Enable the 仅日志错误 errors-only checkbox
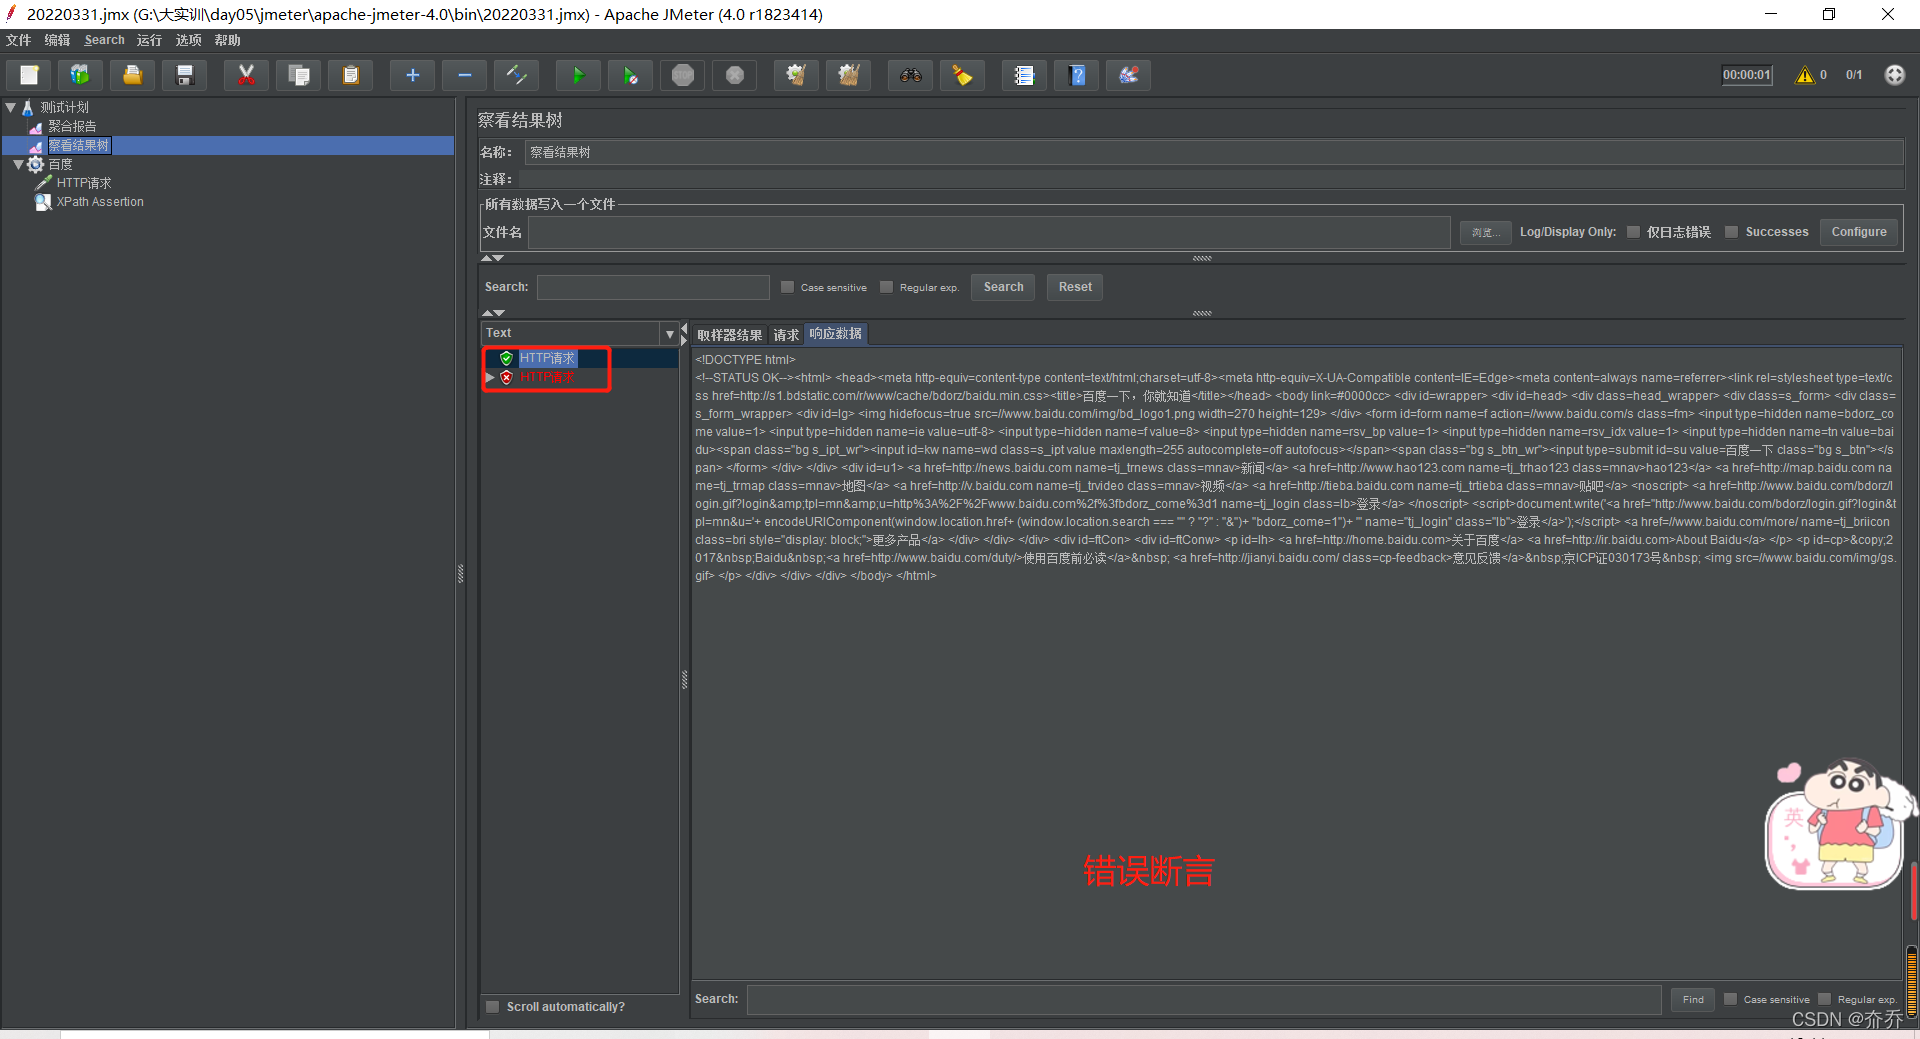 tap(1634, 232)
